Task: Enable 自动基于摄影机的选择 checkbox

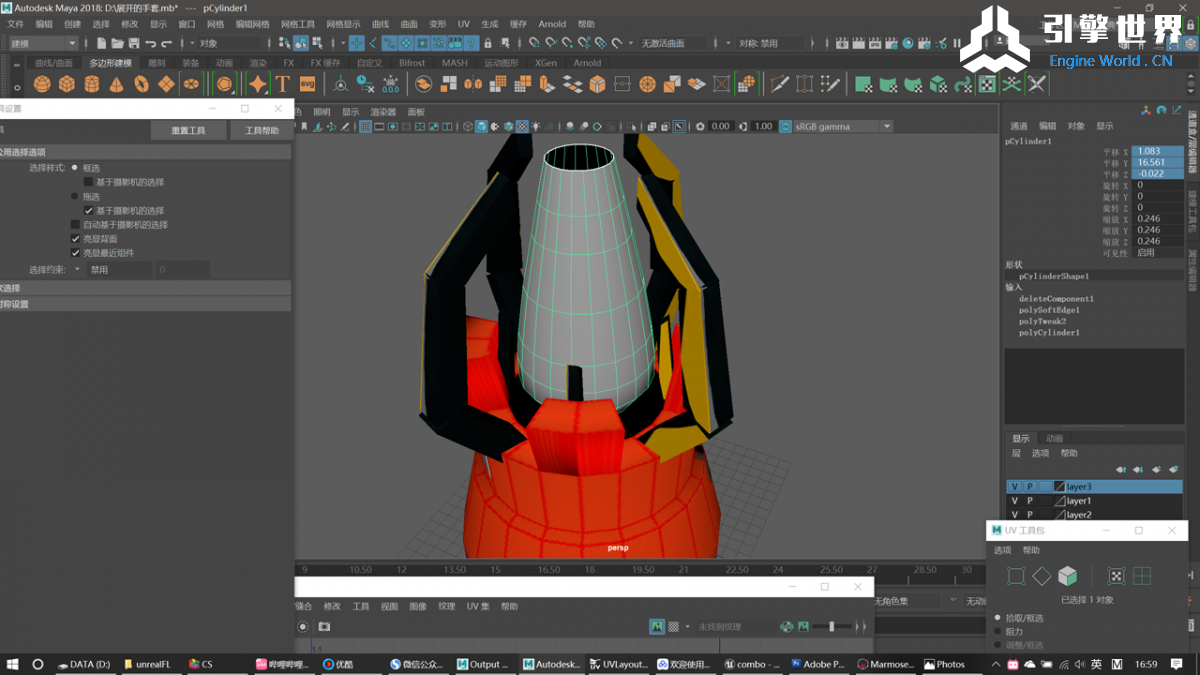Action: [x=75, y=225]
